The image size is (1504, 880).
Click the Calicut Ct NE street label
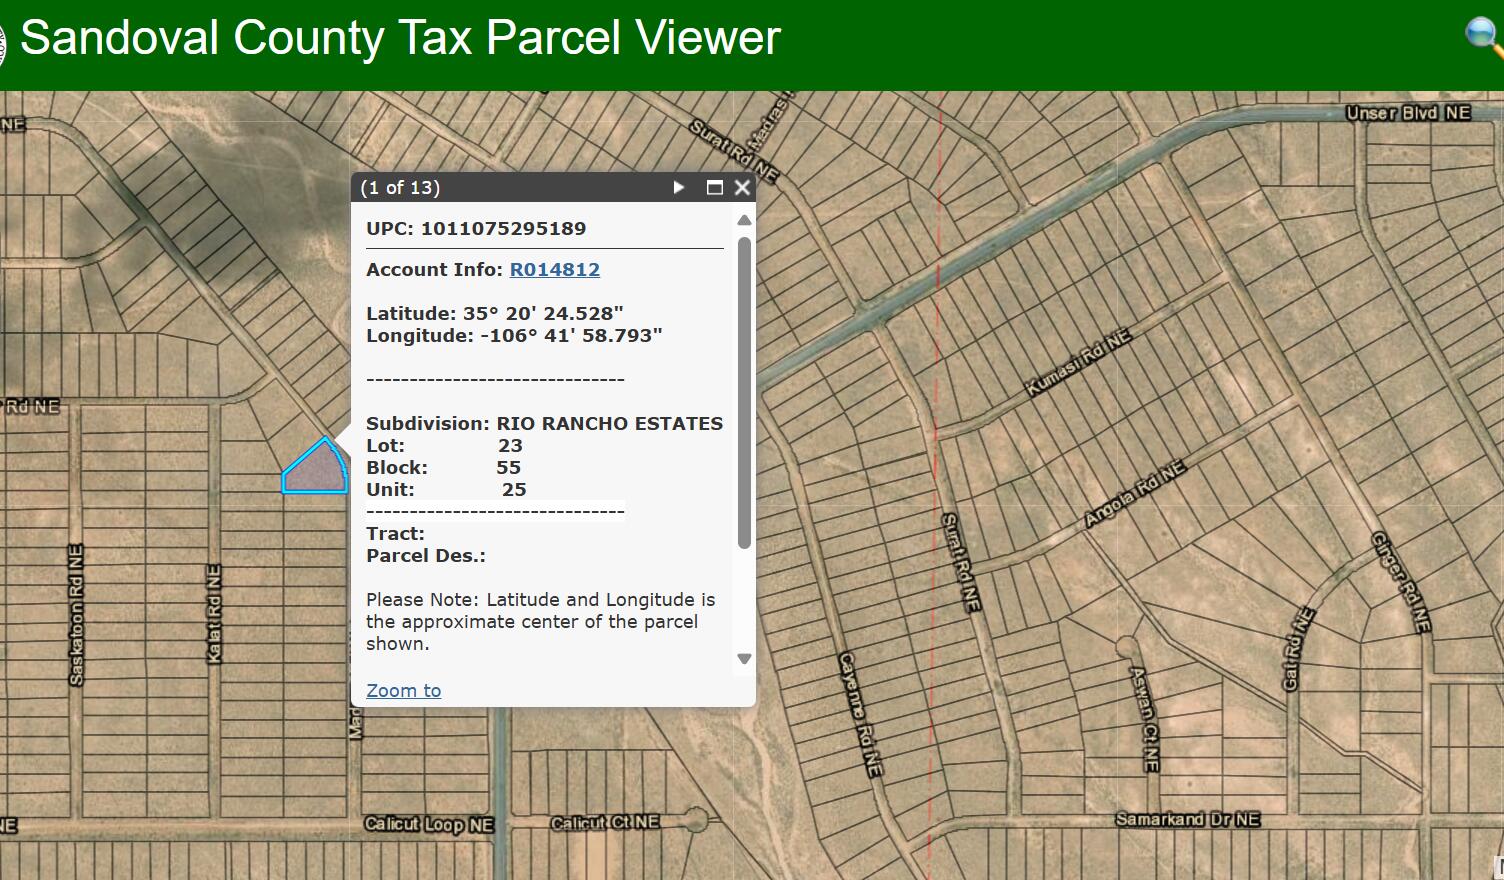[x=604, y=822]
